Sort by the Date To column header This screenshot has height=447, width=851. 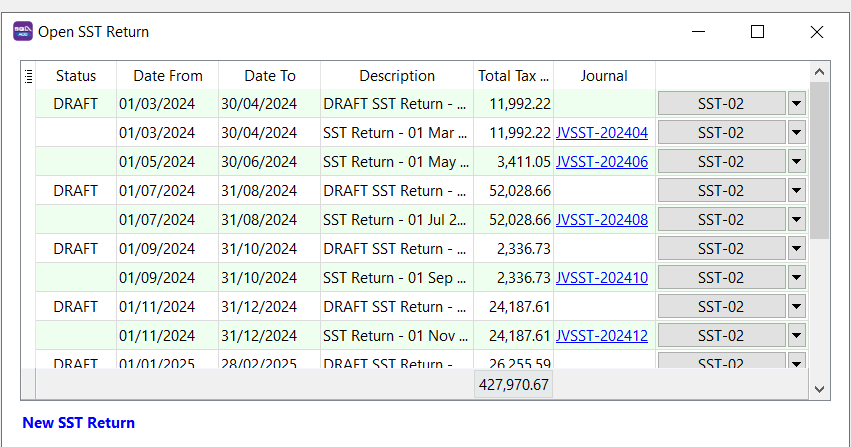(x=270, y=76)
